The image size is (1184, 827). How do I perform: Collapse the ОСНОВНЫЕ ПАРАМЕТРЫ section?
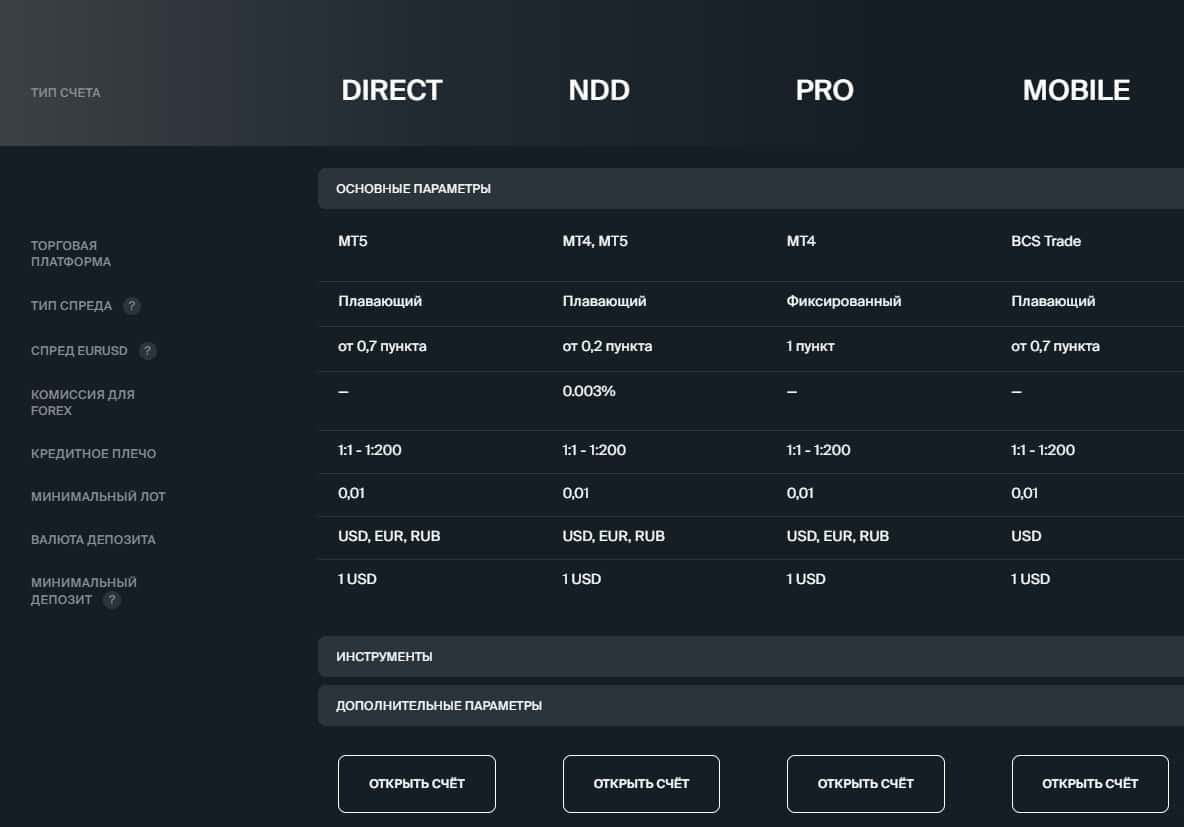(413, 189)
